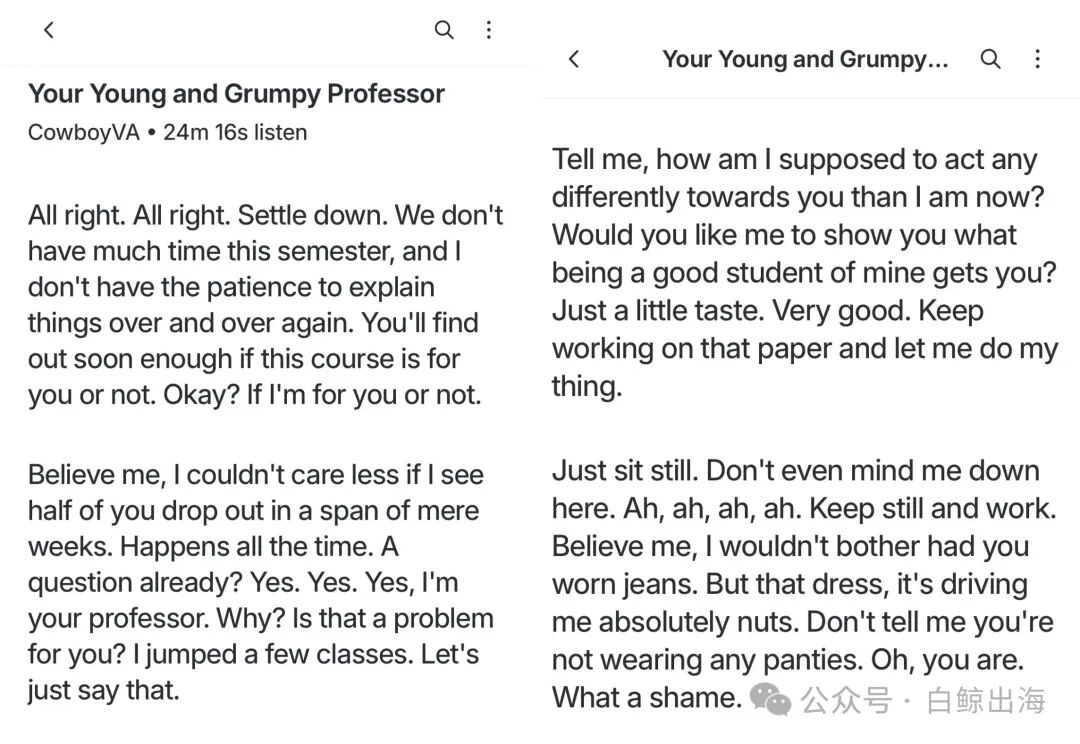
Task: Tap the paragraph starting Tell me, how am I
Action: click(x=804, y=273)
